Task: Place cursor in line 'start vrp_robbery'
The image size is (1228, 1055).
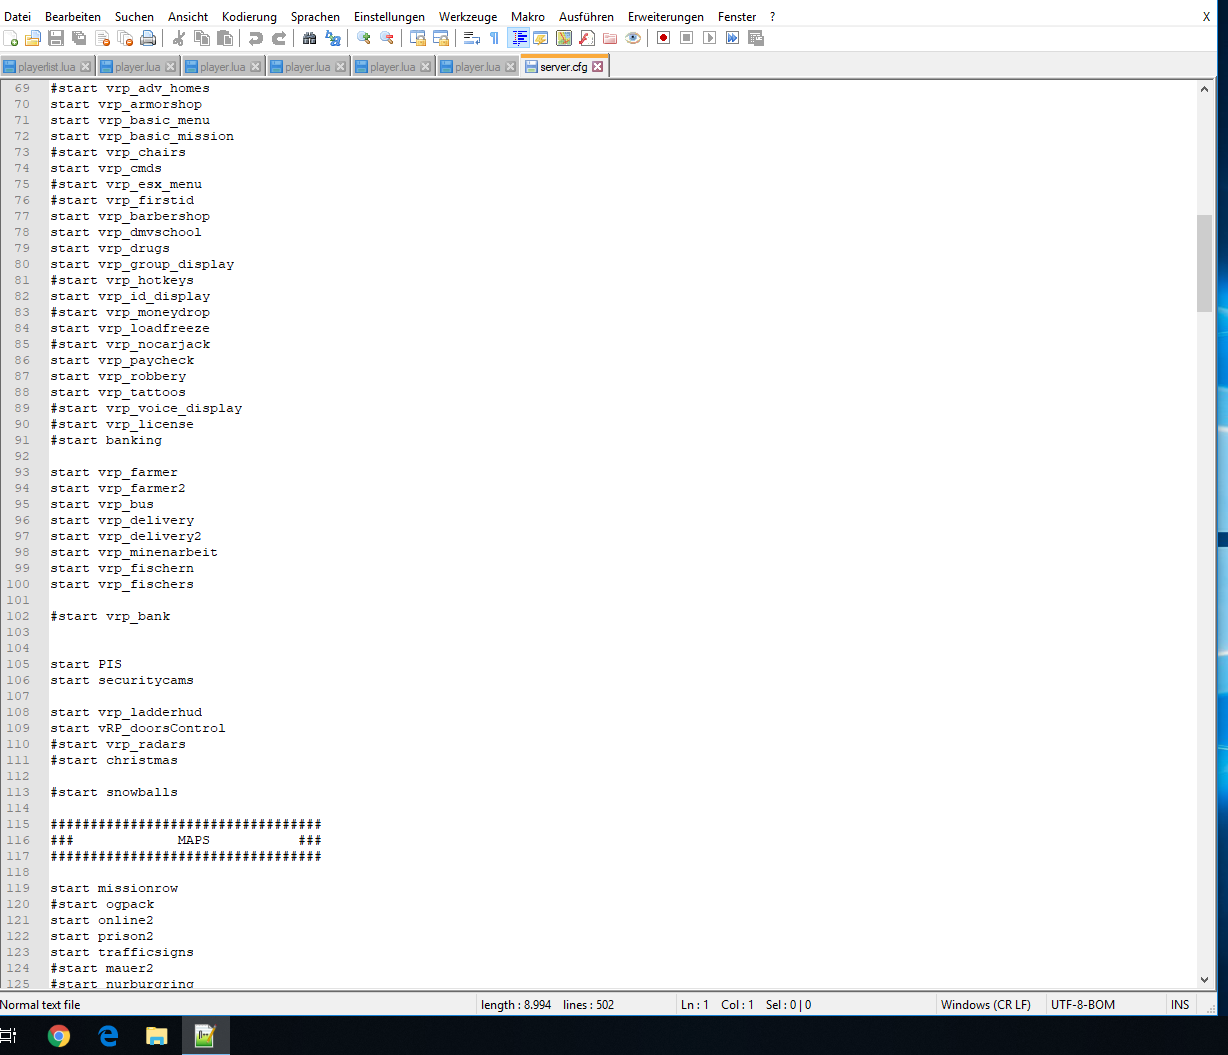Action: point(118,376)
